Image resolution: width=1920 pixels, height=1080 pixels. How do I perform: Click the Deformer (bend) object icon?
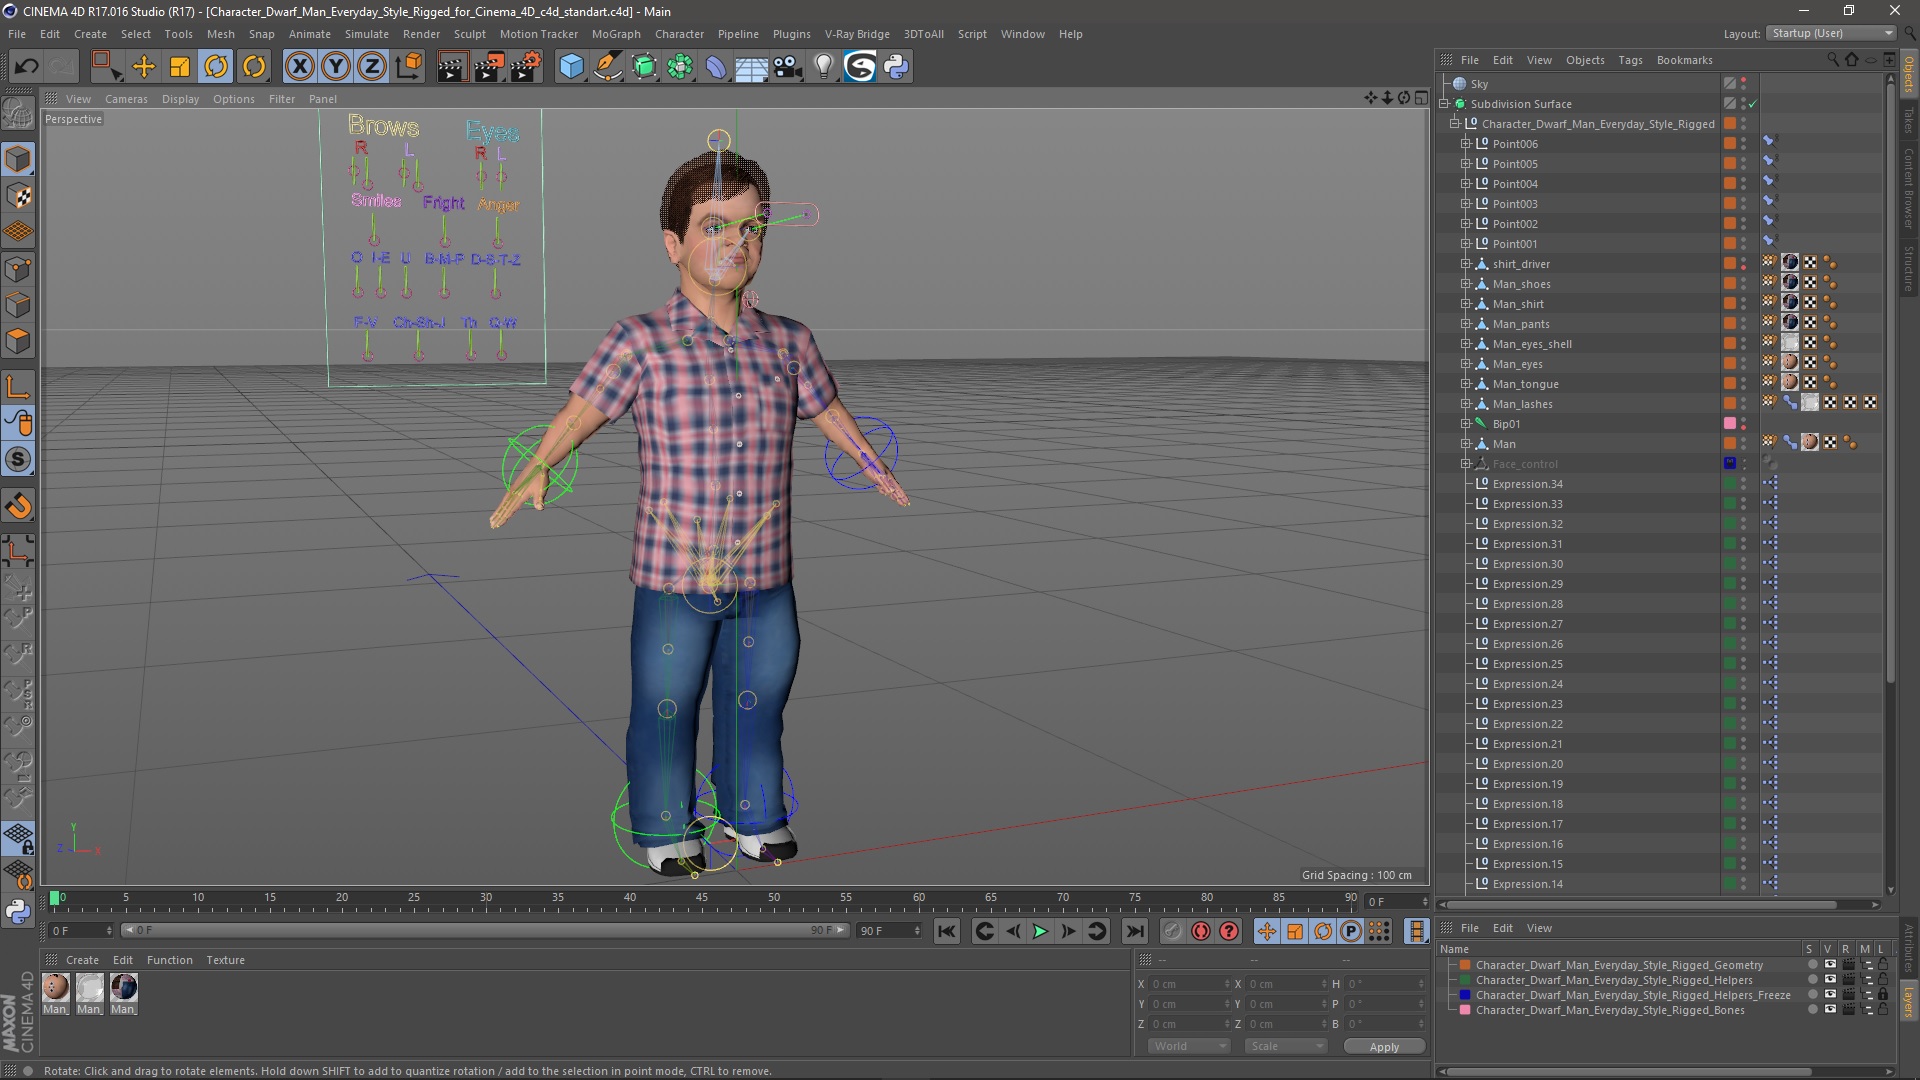point(716,67)
